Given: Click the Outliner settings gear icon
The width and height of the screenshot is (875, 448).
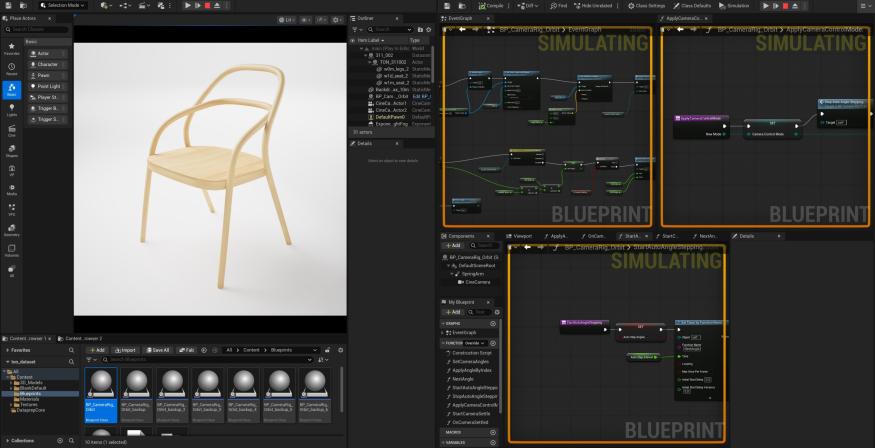Looking at the screenshot, I should pos(428,29).
